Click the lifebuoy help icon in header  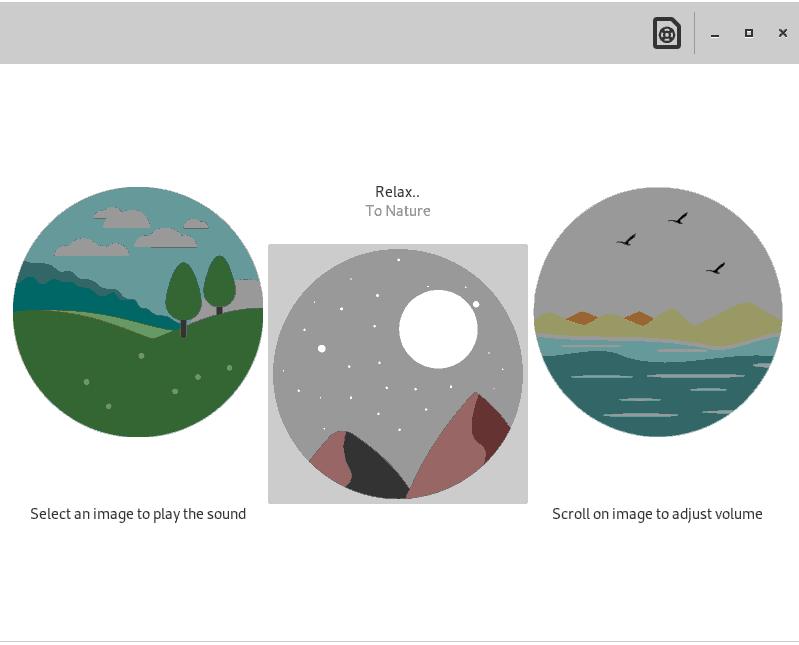click(667, 33)
